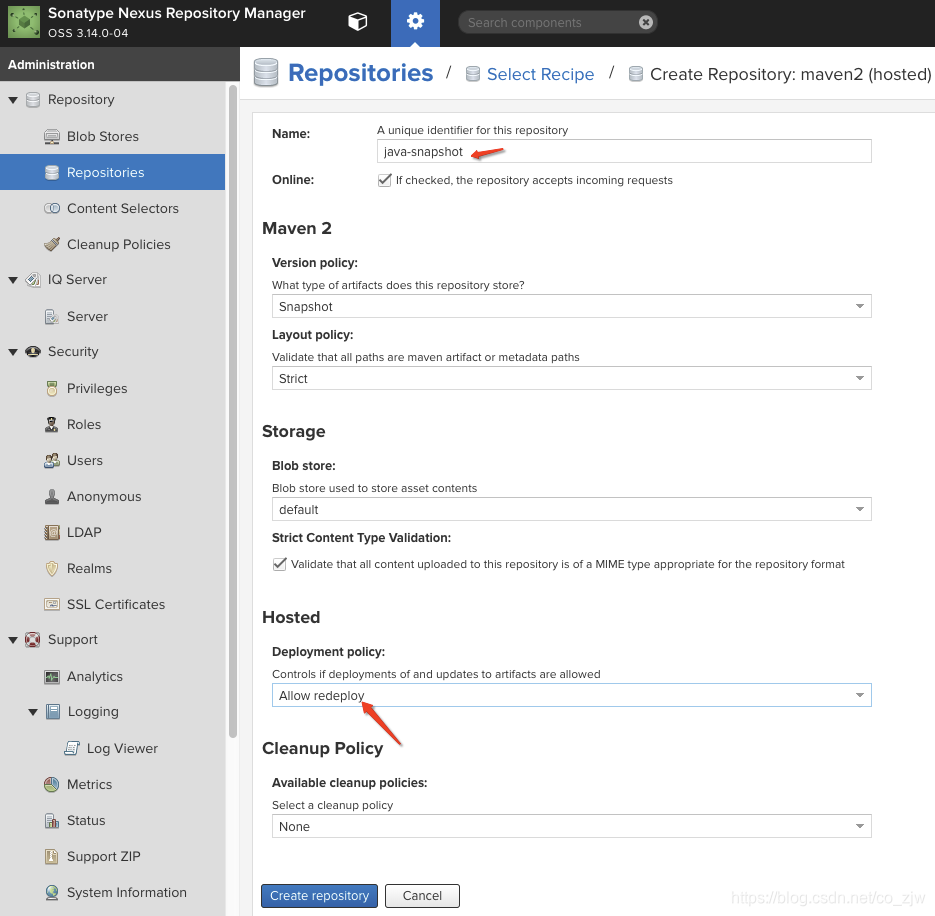Screen dimensions: 935x916
Task: Go to Repositories breadcrumb link
Action: 360,73
